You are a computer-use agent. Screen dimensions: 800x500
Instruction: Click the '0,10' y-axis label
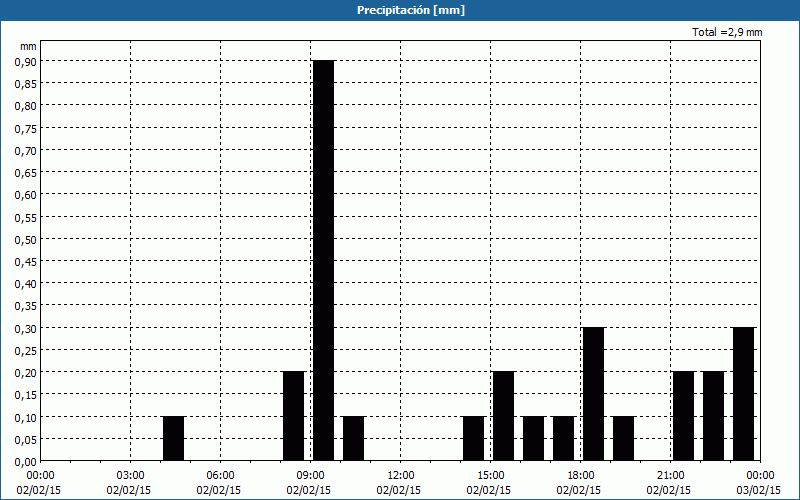pos(26,417)
